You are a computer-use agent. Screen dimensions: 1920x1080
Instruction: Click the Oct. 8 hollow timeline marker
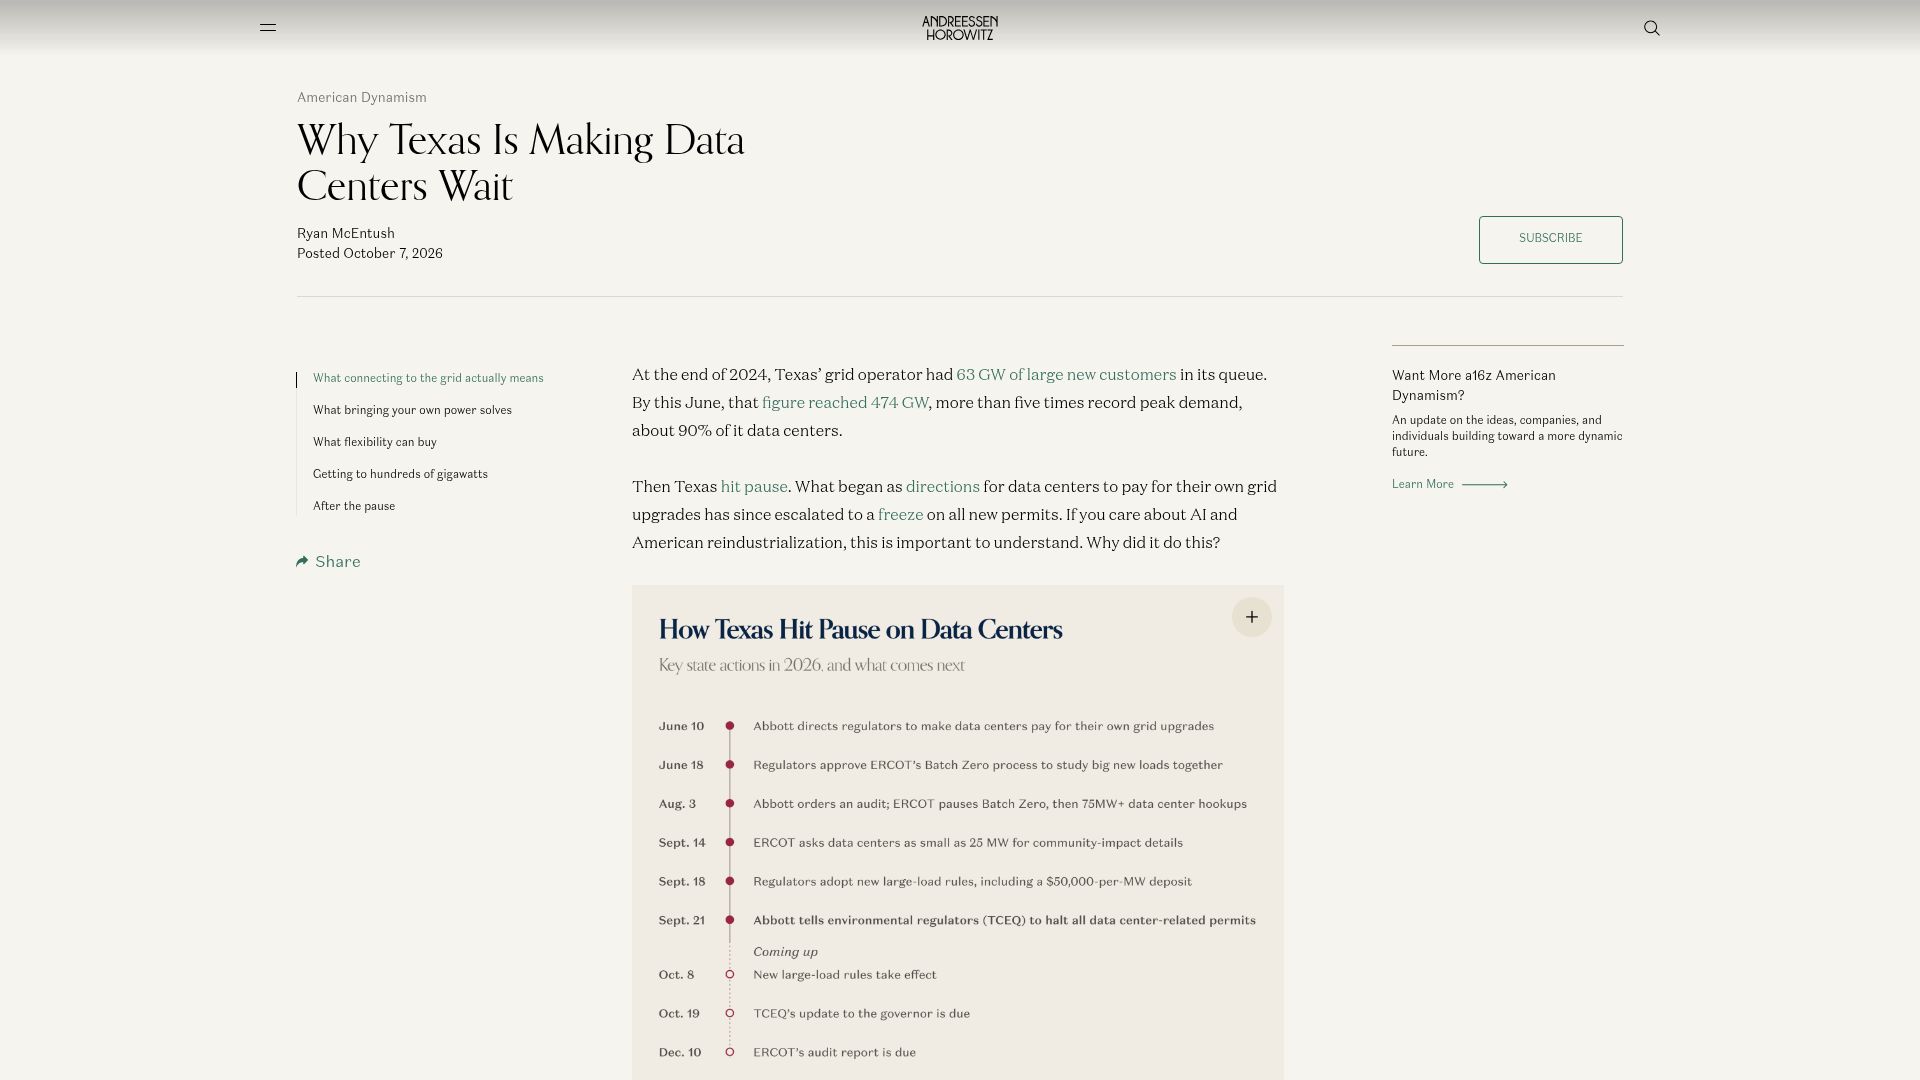[x=730, y=975]
